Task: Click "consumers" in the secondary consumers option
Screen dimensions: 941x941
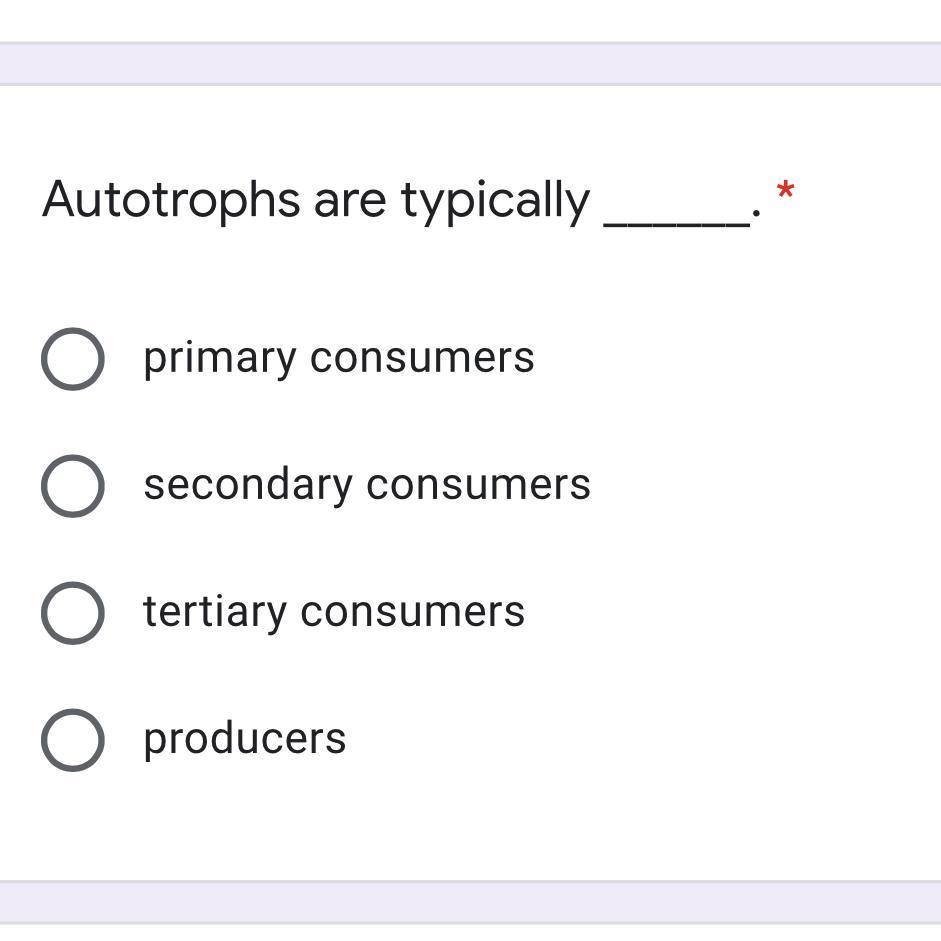Action: click(x=478, y=485)
